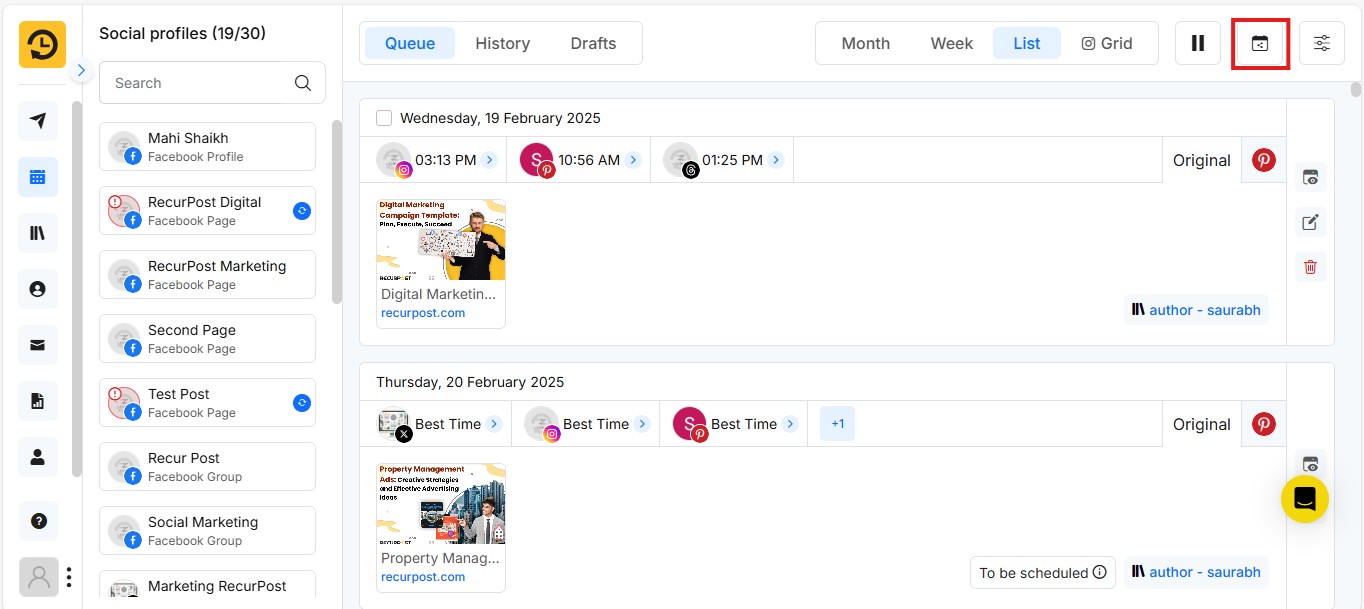Pause the posting queue
This screenshot has height=609, width=1364.
pos(1197,43)
